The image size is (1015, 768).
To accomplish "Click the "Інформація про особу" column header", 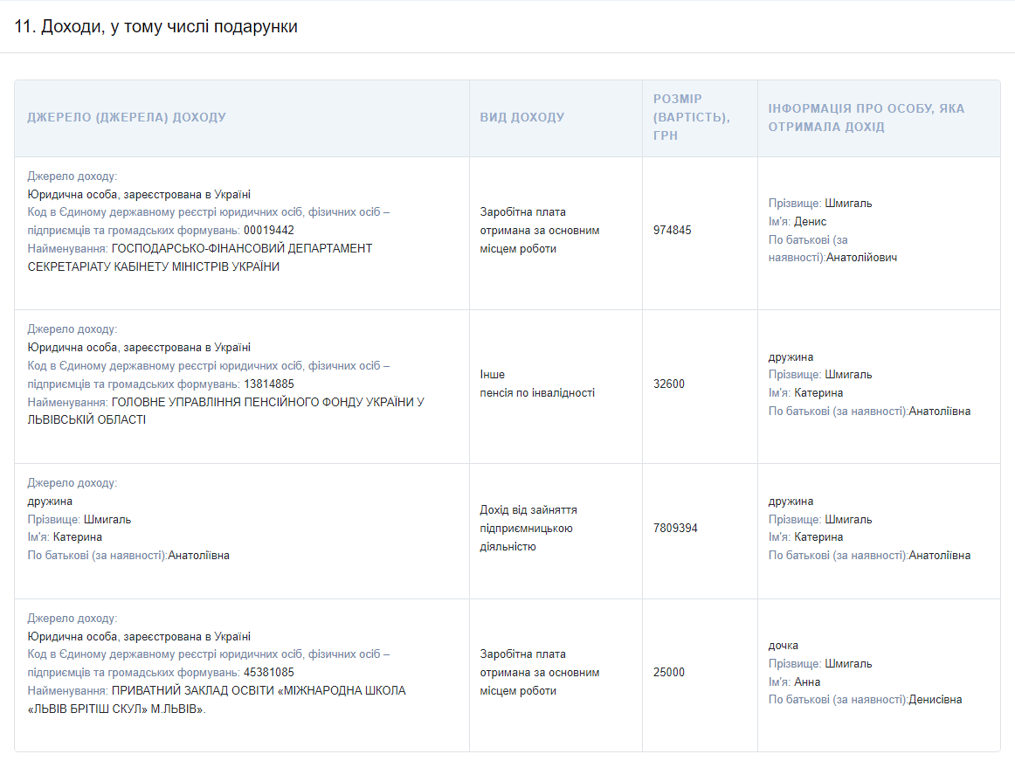I will [x=866, y=117].
